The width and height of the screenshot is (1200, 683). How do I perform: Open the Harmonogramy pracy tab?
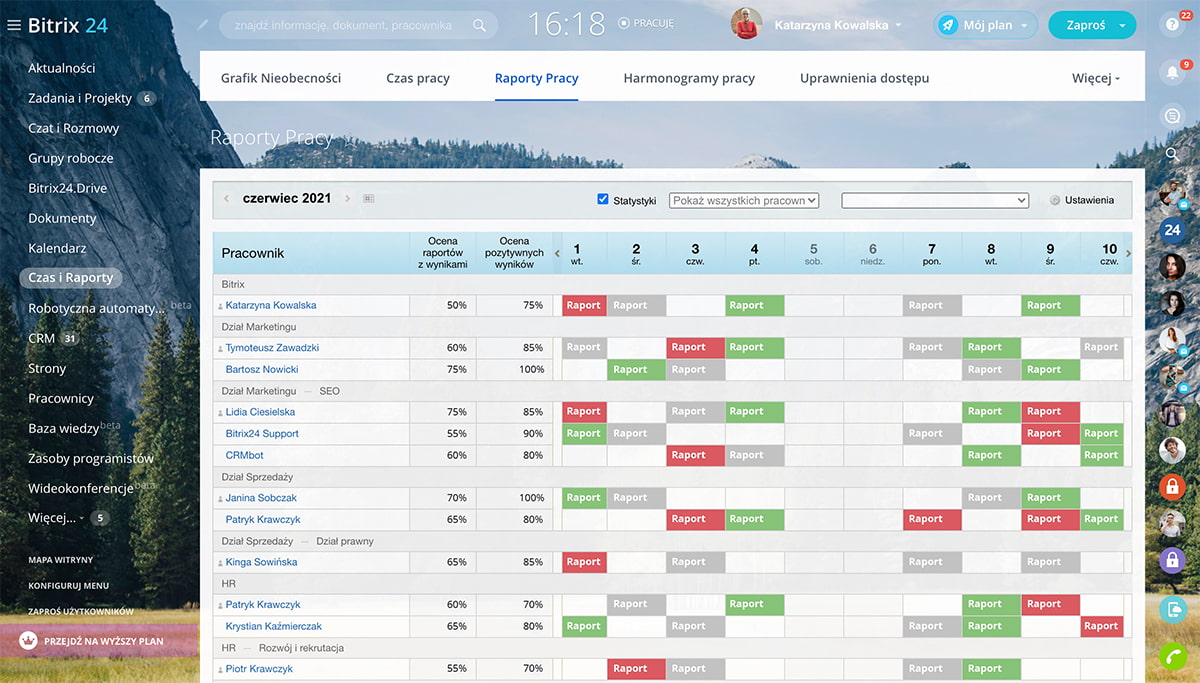click(689, 78)
